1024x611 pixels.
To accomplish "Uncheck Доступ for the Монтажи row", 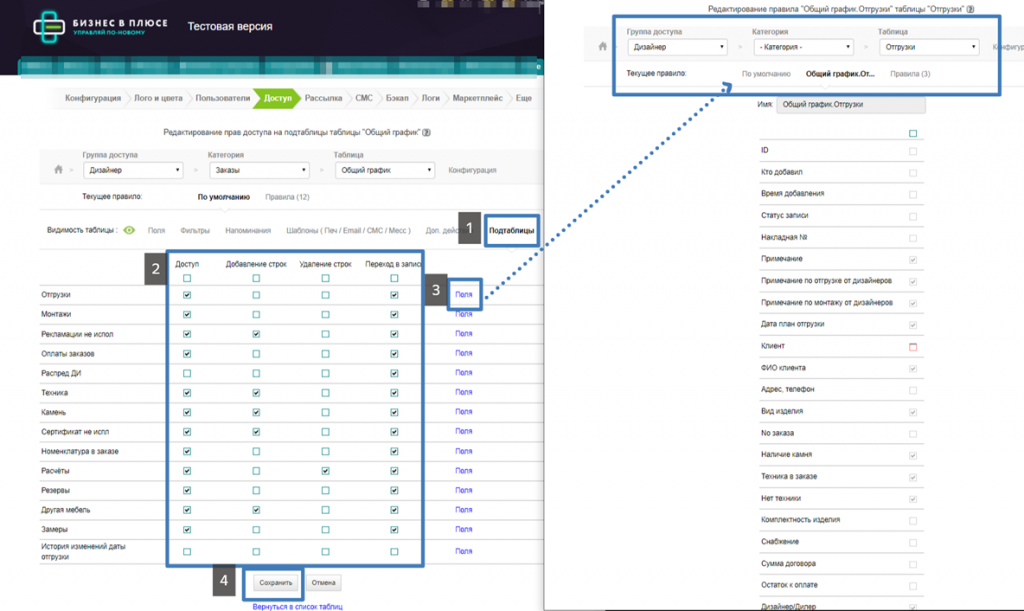I will point(187,313).
